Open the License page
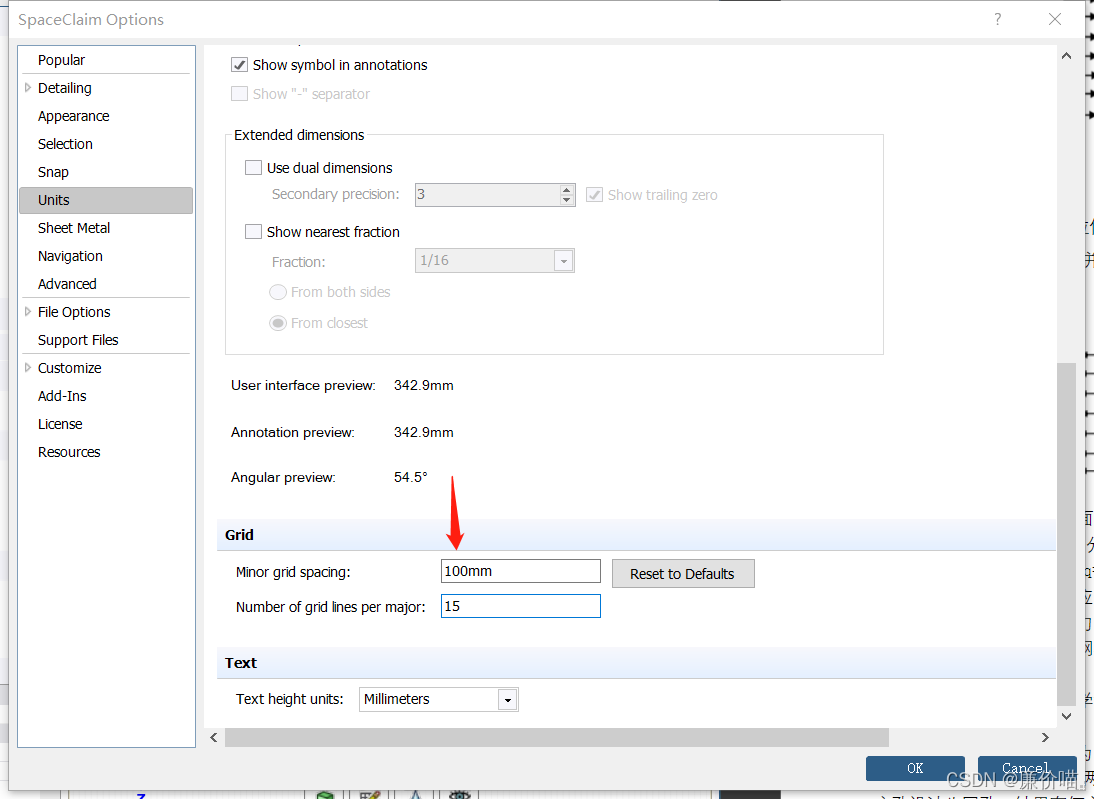 click(60, 424)
